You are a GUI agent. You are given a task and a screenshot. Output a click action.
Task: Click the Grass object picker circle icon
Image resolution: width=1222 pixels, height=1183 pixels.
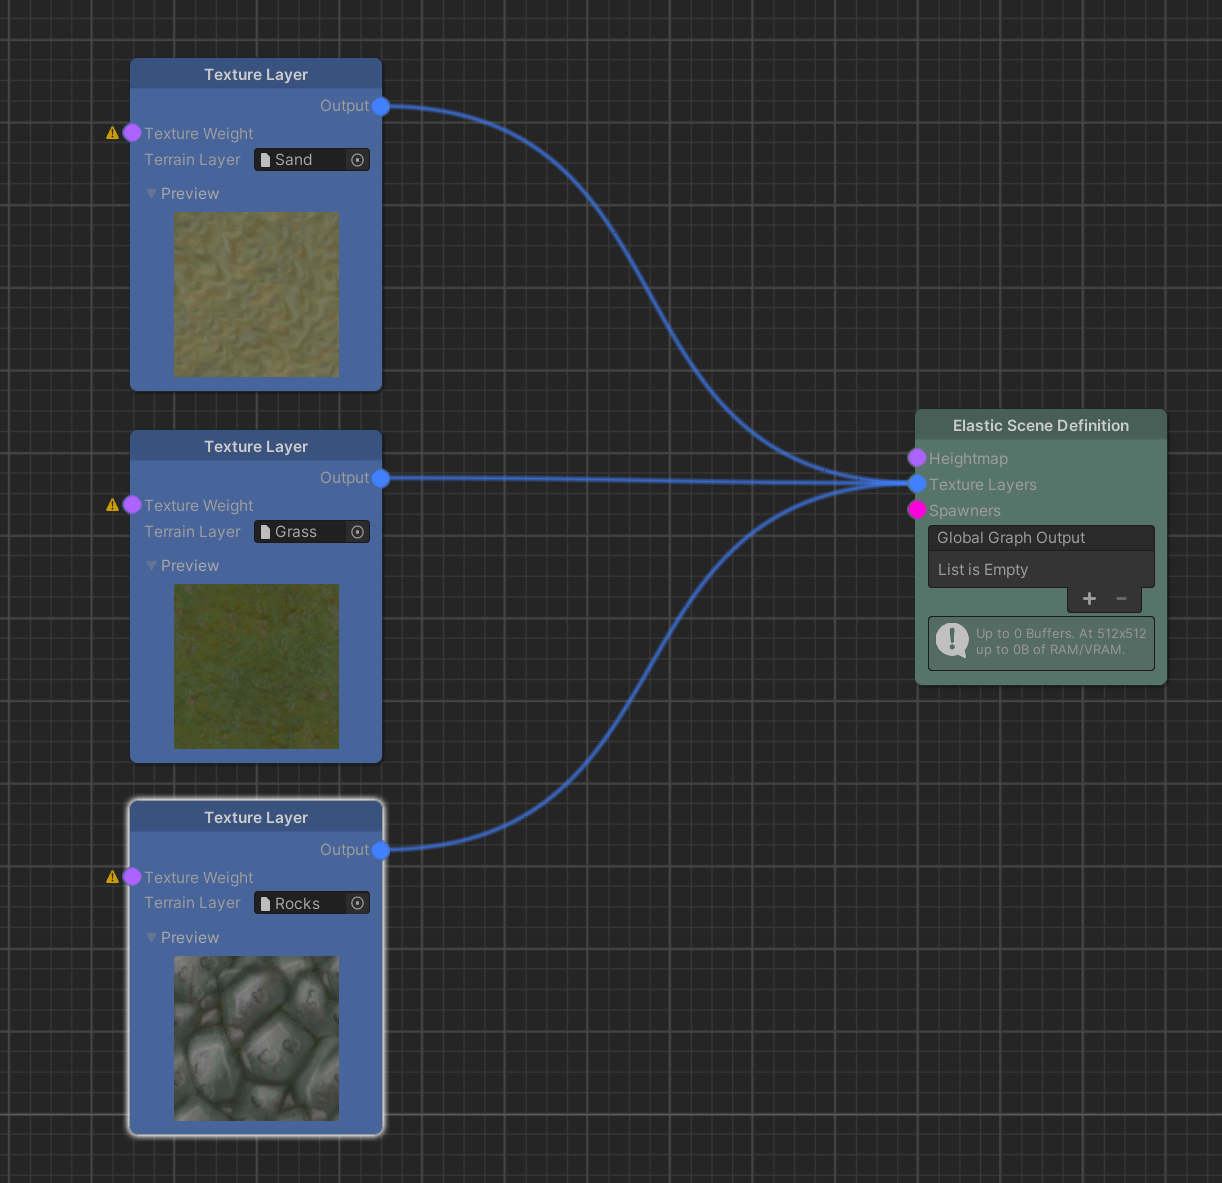pyautogui.click(x=357, y=532)
